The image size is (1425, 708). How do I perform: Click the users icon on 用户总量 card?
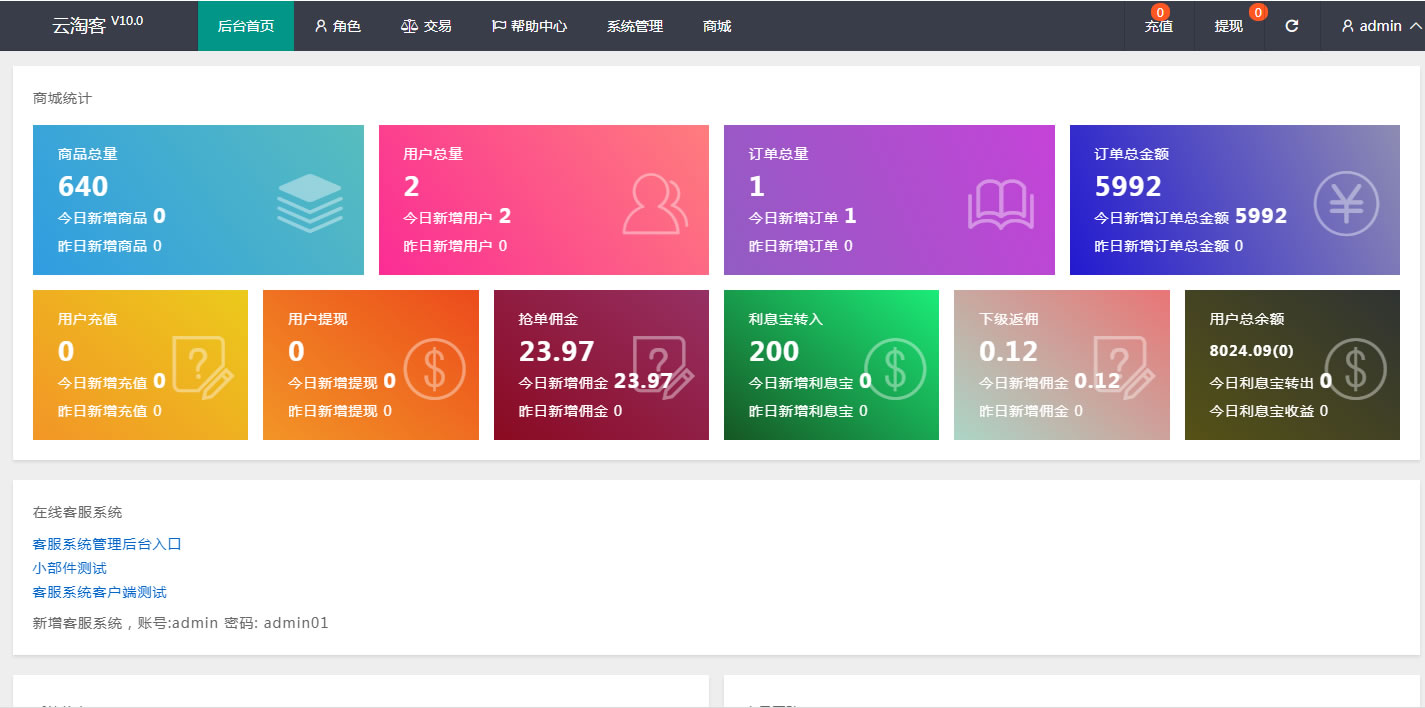(655, 203)
